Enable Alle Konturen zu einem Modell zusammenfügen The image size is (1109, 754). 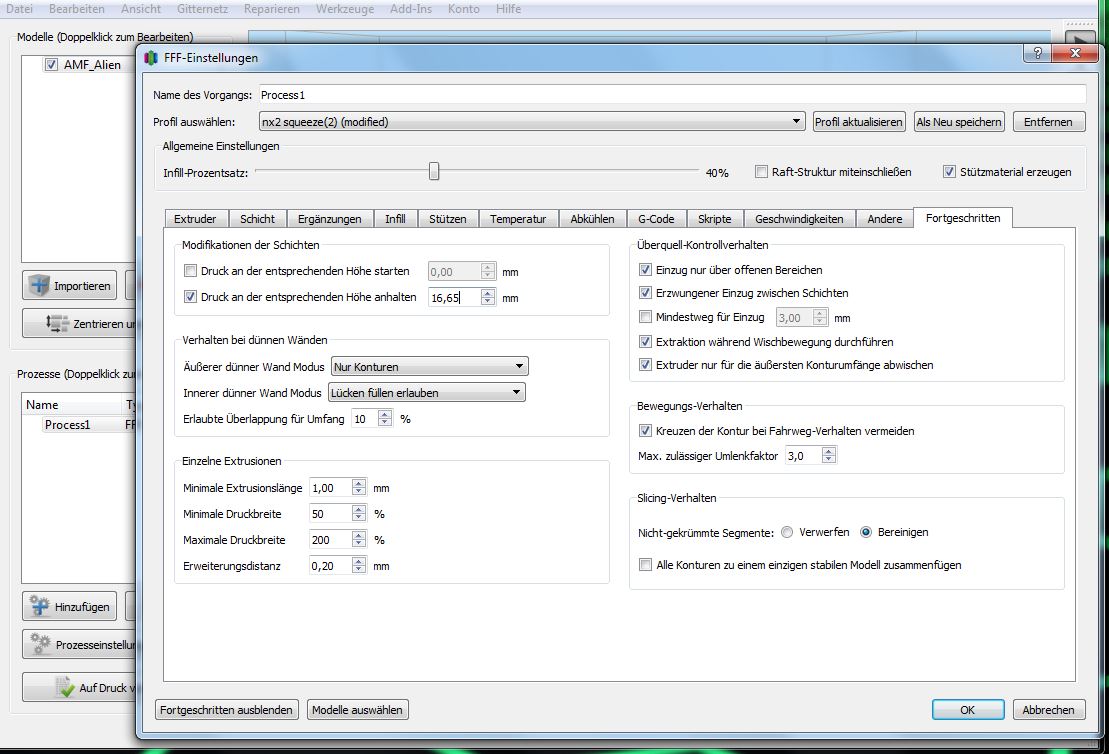[x=645, y=564]
